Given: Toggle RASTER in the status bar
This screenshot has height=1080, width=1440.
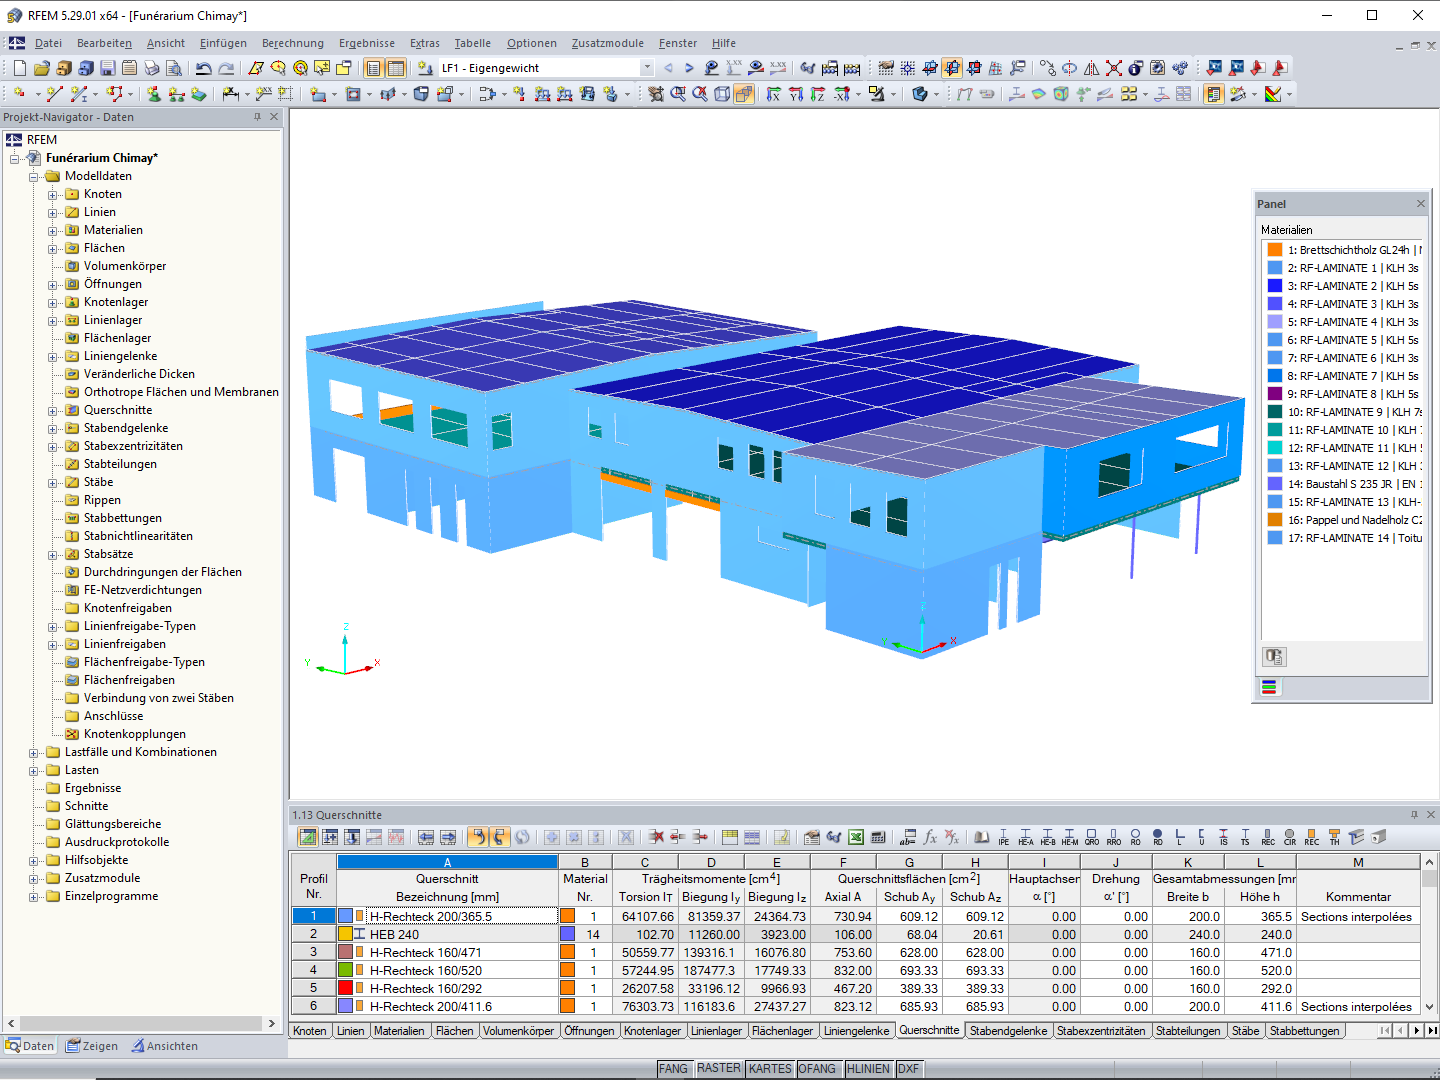Looking at the screenshot, I should (719, 1068).
